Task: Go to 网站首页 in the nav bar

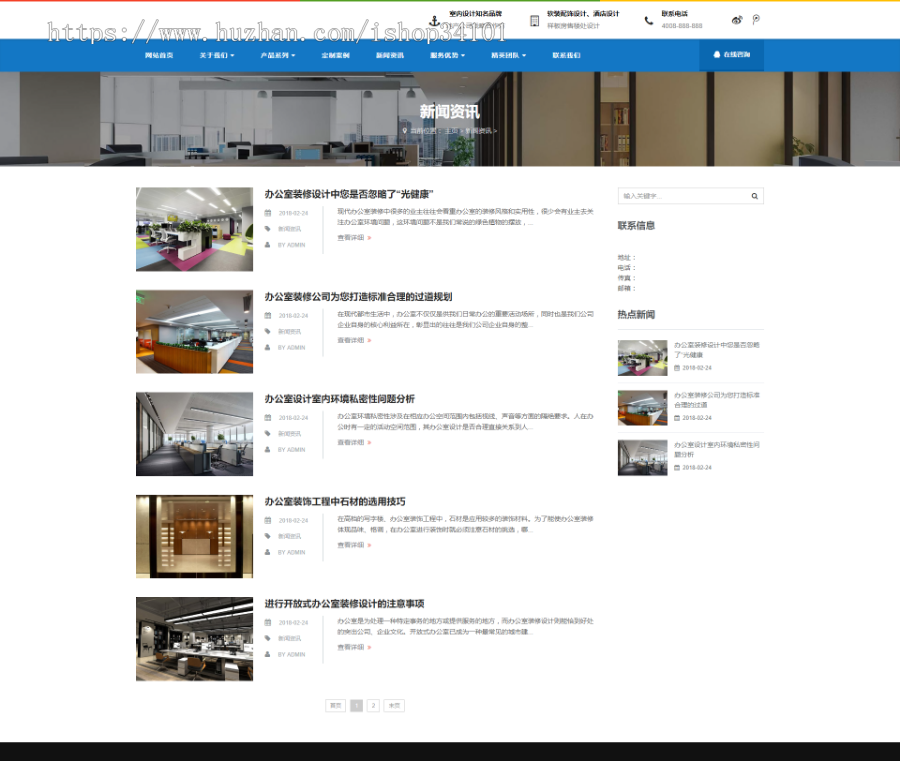Action: pyautogui.click(x=159, y=56)
